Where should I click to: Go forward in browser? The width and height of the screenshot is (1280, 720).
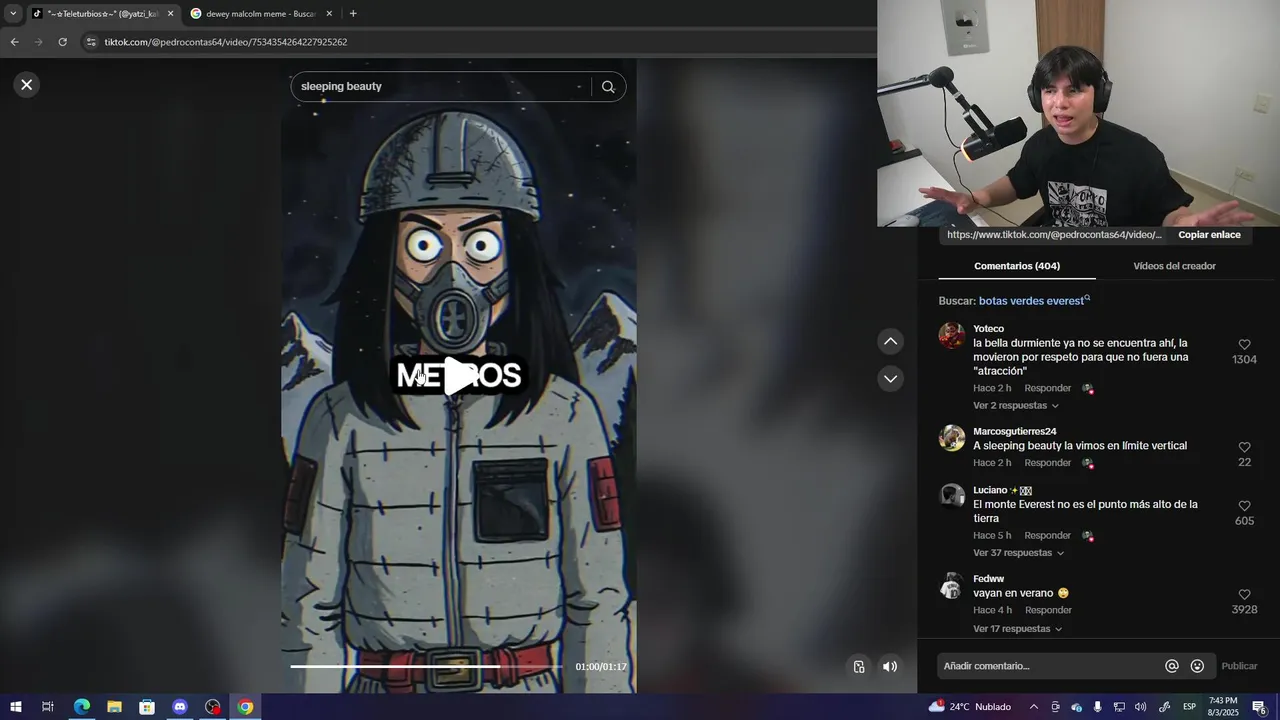tap(38, 42)
